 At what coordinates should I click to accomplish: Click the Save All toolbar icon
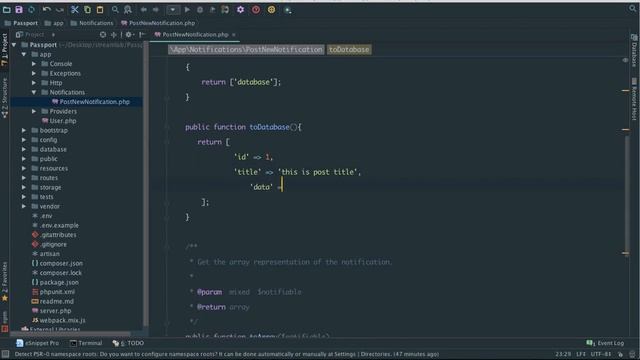(x=19, y=9)
